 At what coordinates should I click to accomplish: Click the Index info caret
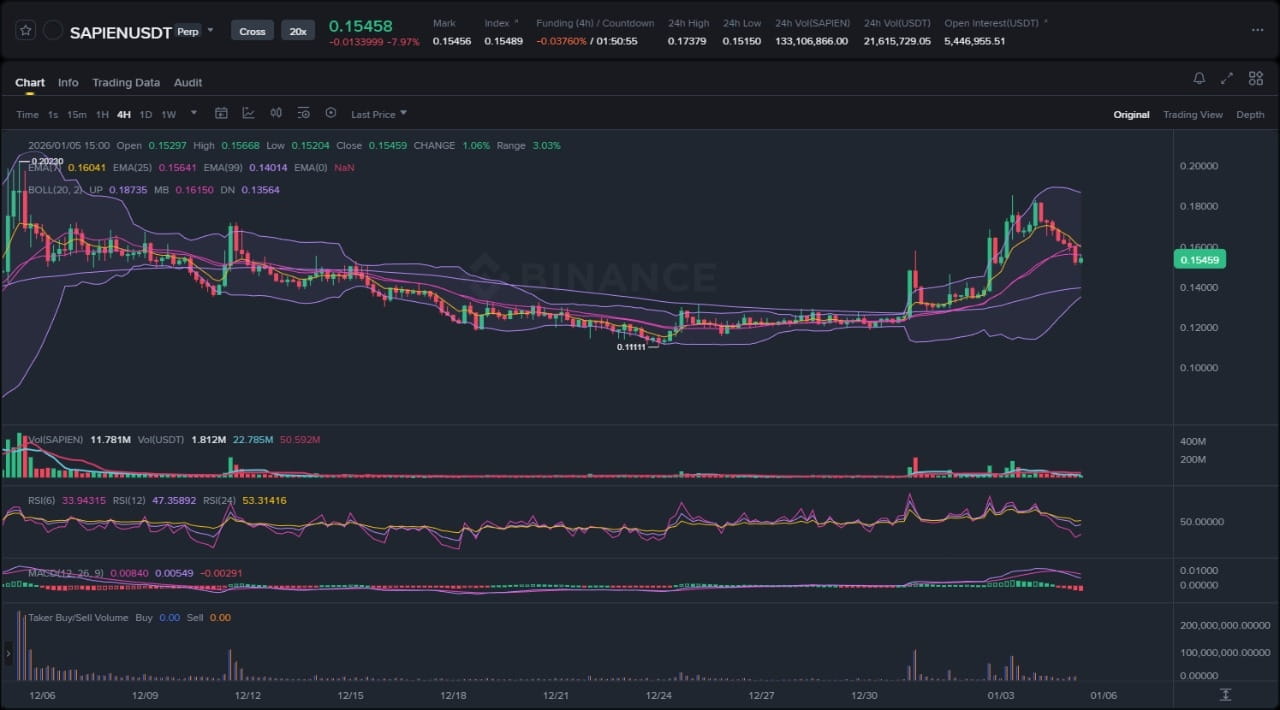click(516, 21)
